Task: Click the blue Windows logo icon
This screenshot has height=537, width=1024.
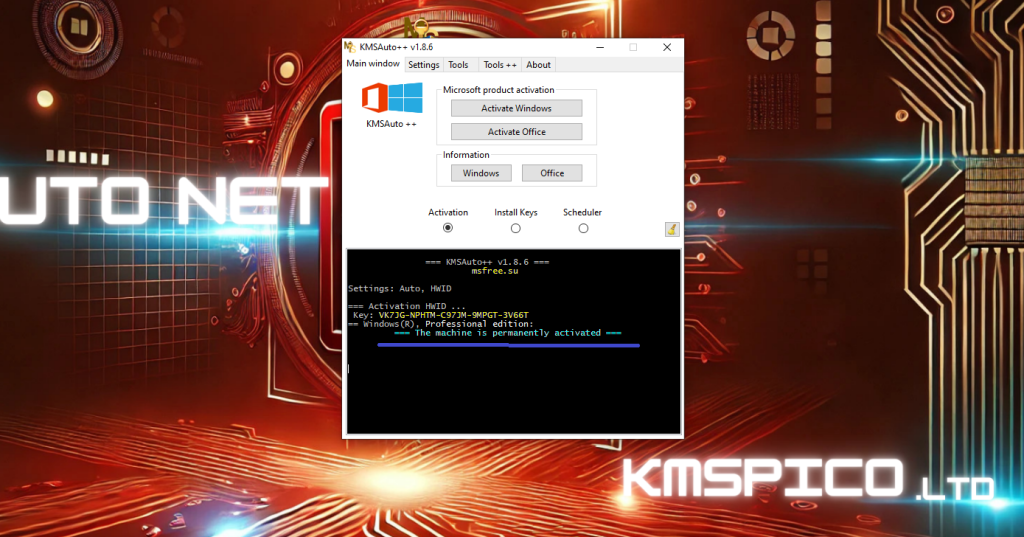Action: [405, 98]
